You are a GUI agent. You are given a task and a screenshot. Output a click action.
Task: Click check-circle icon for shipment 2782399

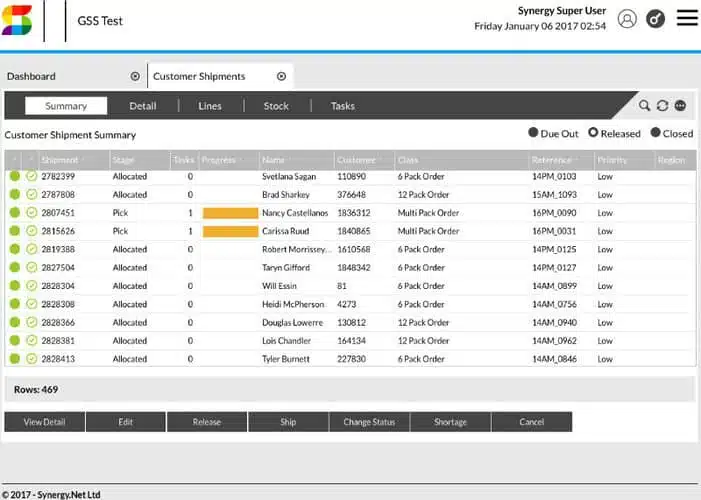(x=31, y=176)
